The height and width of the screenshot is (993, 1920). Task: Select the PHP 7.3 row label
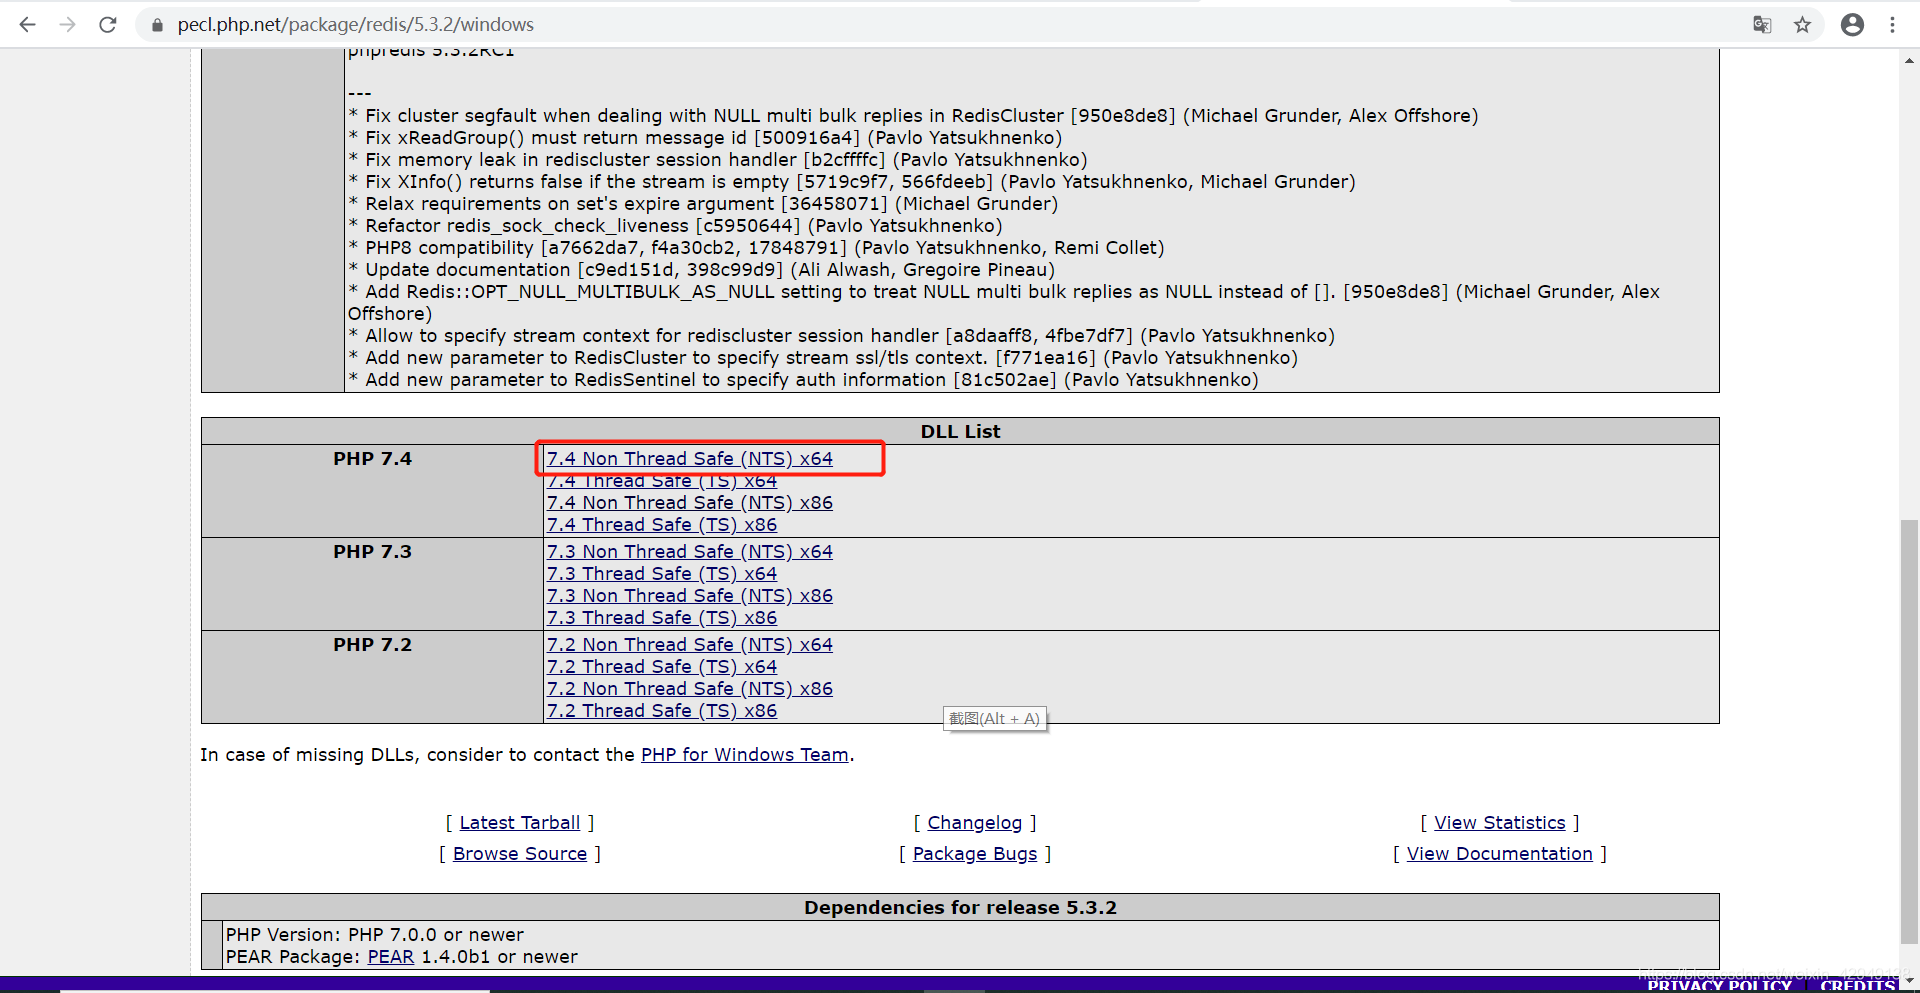point(372,551)
